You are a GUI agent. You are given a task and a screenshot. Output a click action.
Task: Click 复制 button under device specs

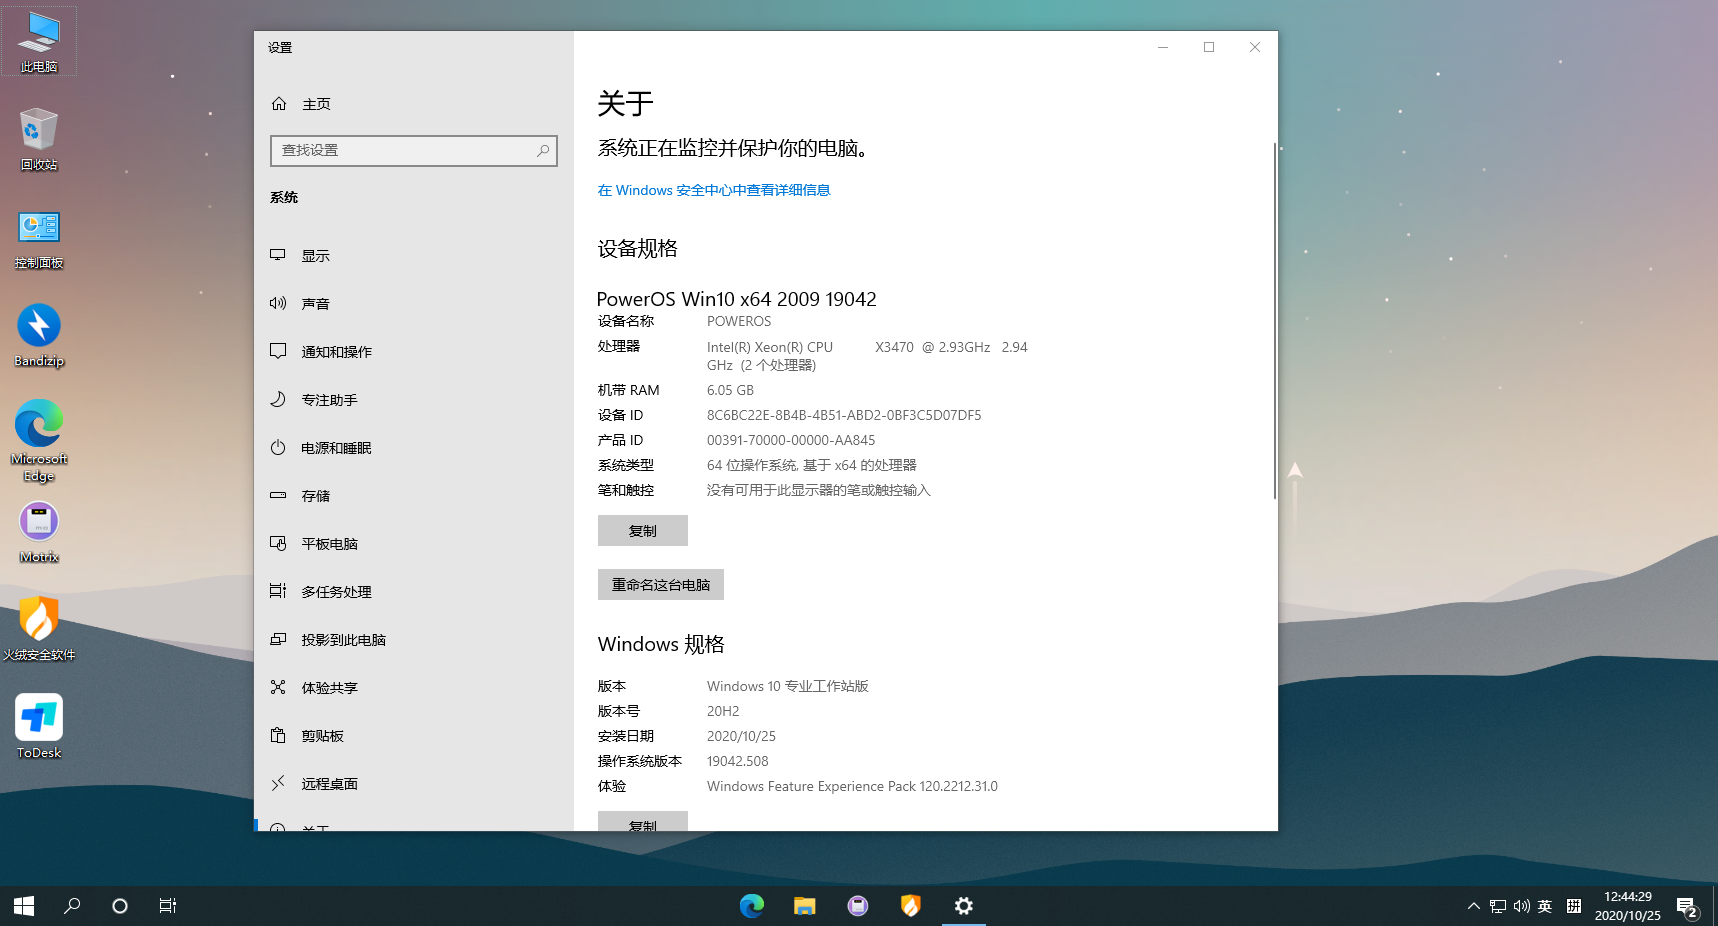click(643, 531)
